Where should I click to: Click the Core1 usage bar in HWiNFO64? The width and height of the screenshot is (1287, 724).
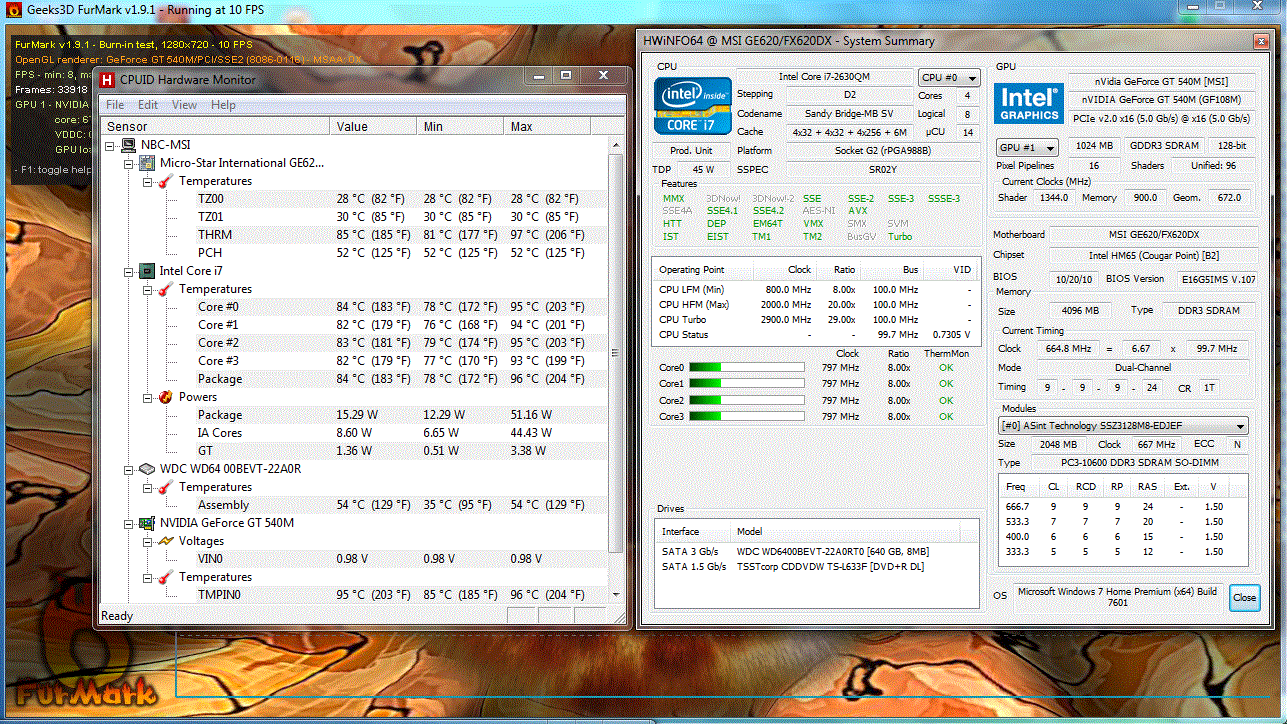tap(746, 384)
